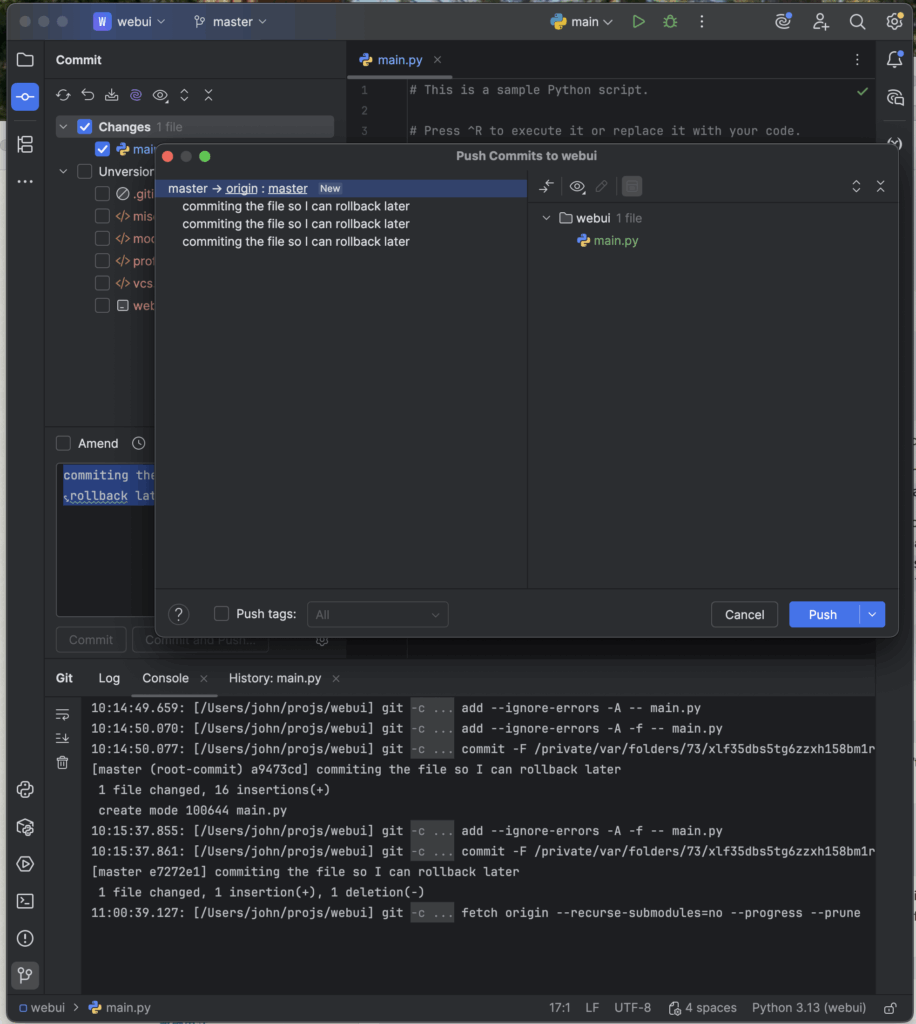Viewport: 916px width, 1024px height.
Task: Show commit message history clock
Action: (x=138, y=443)
